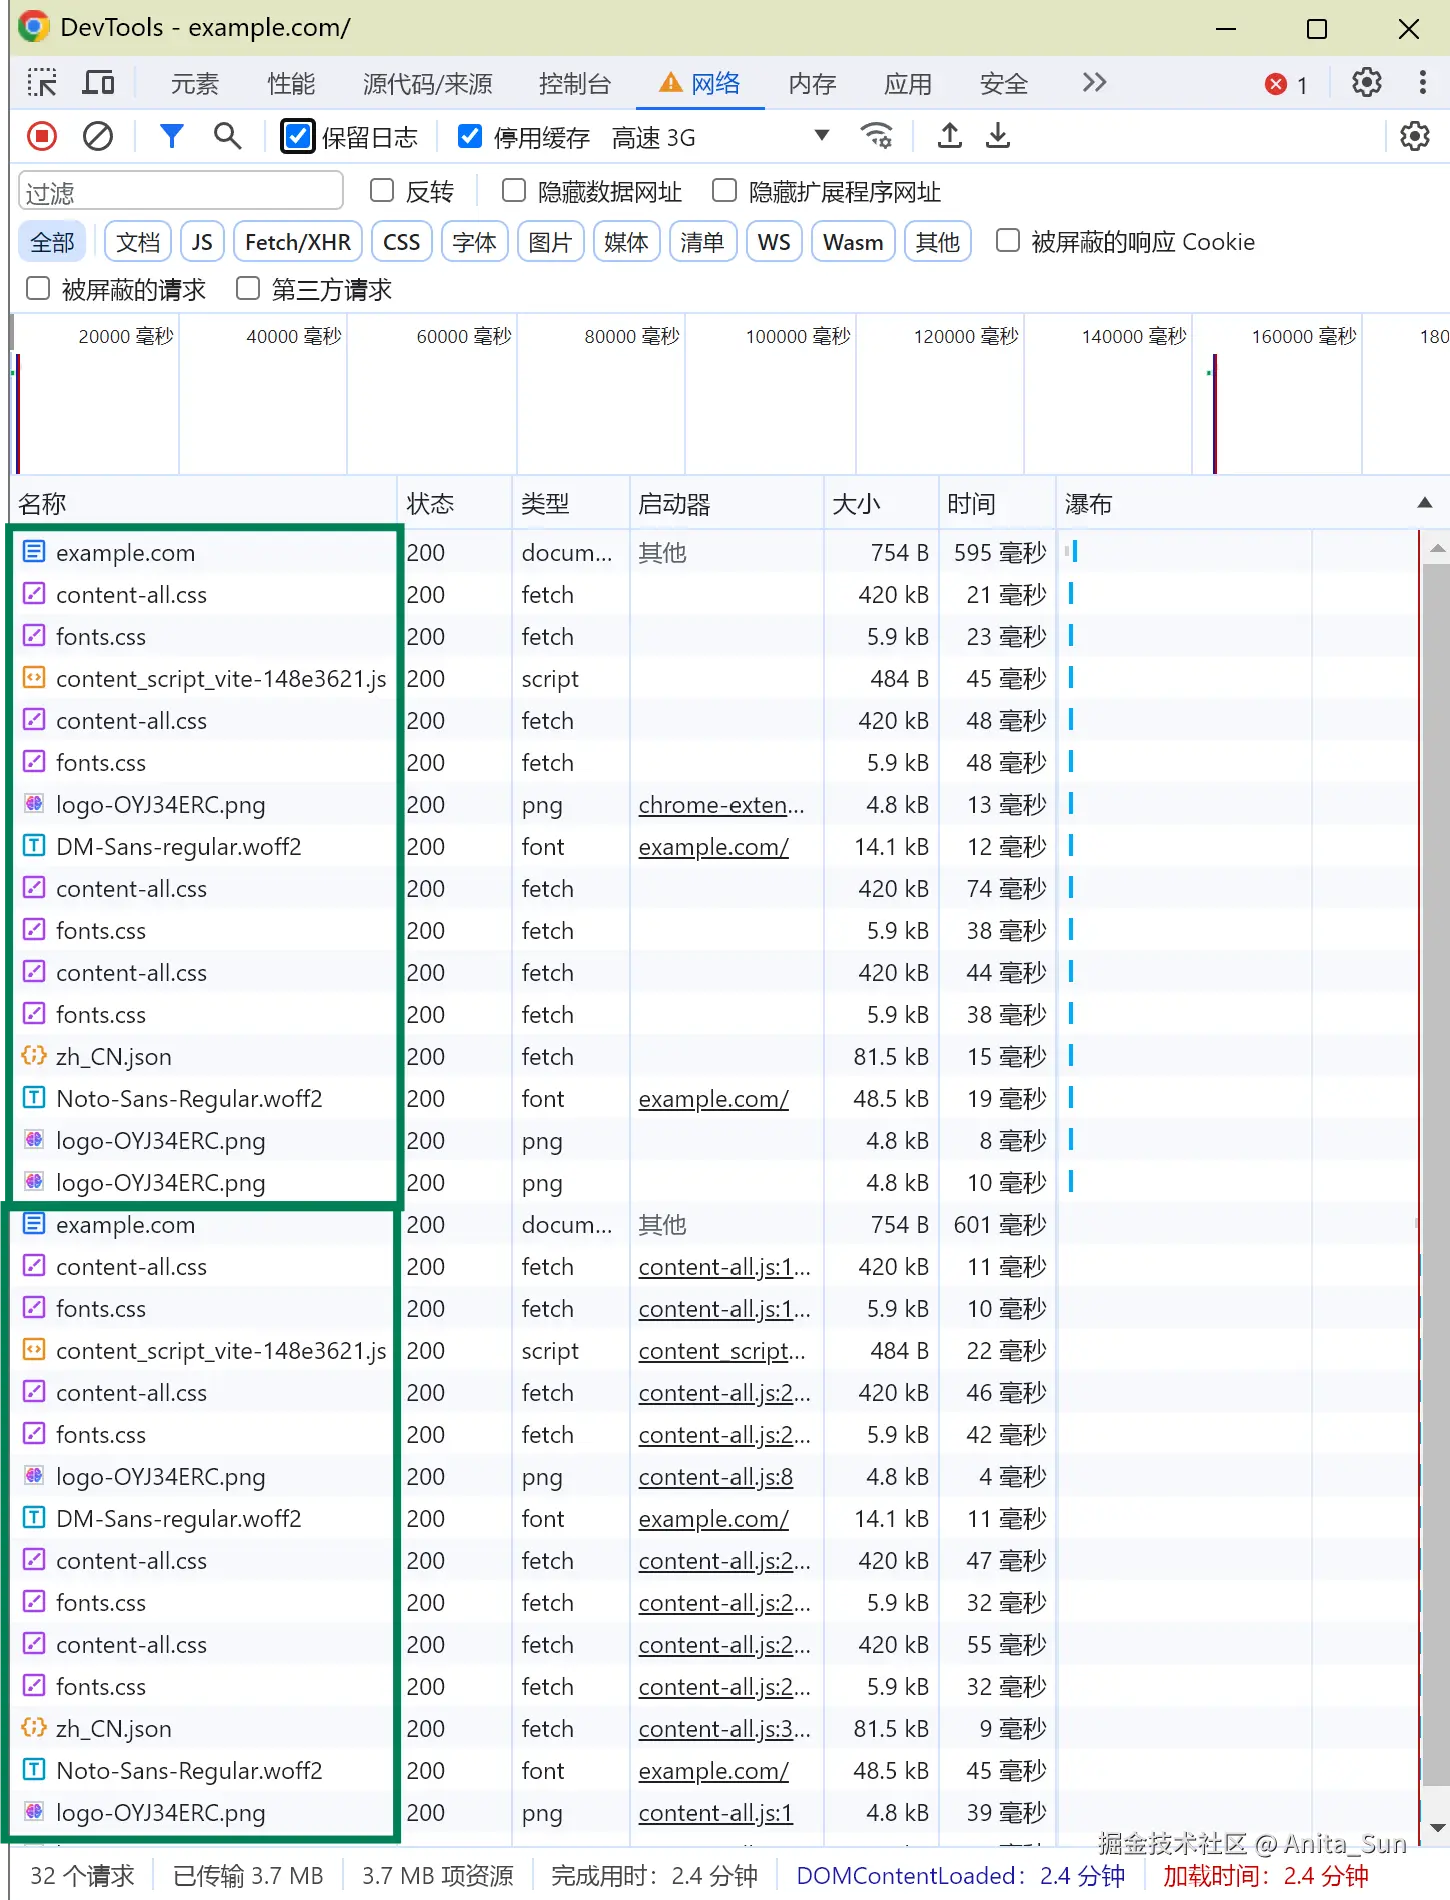Image resolution: width=1450 pixels, height=1900 pixels.
Task: Switch to 内存 tab
Action: coord(812,84)
